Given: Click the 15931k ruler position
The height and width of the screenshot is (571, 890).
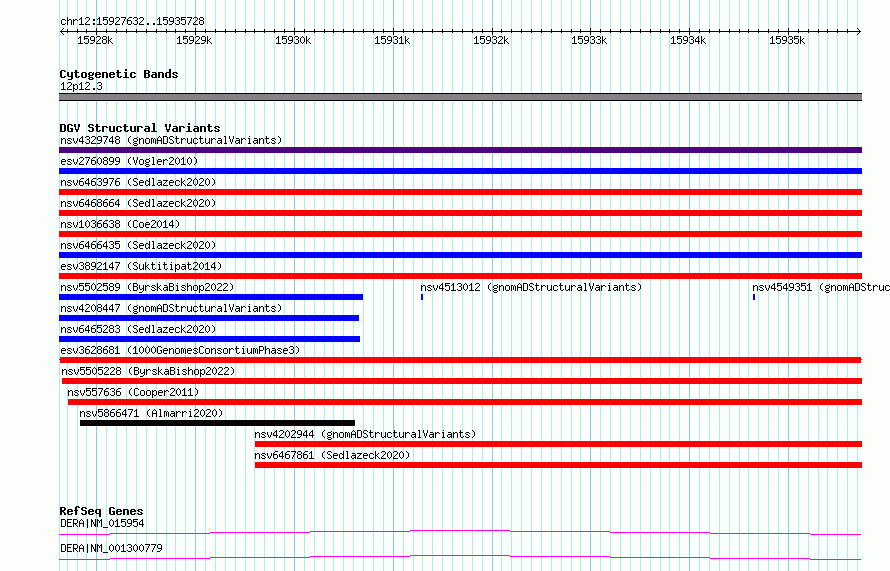Looking at the screenshot, I should [x=392, y=40].
